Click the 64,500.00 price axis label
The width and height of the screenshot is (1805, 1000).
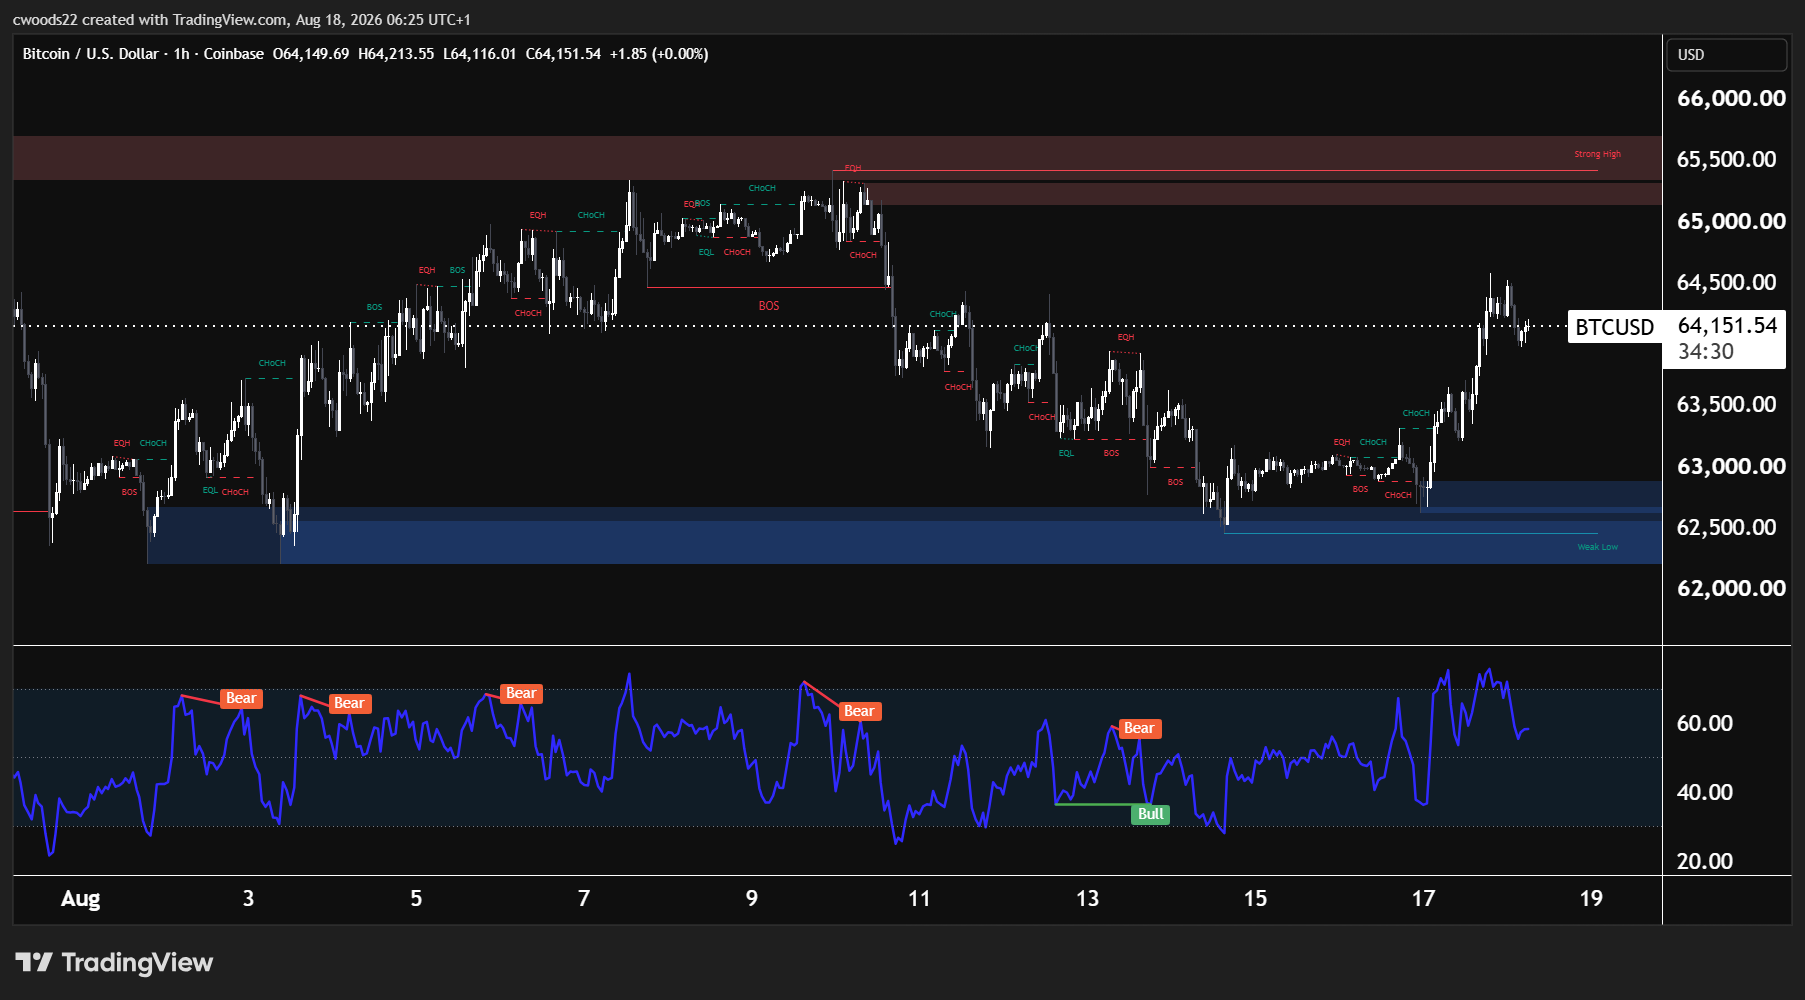click(x=1727, y=283)
